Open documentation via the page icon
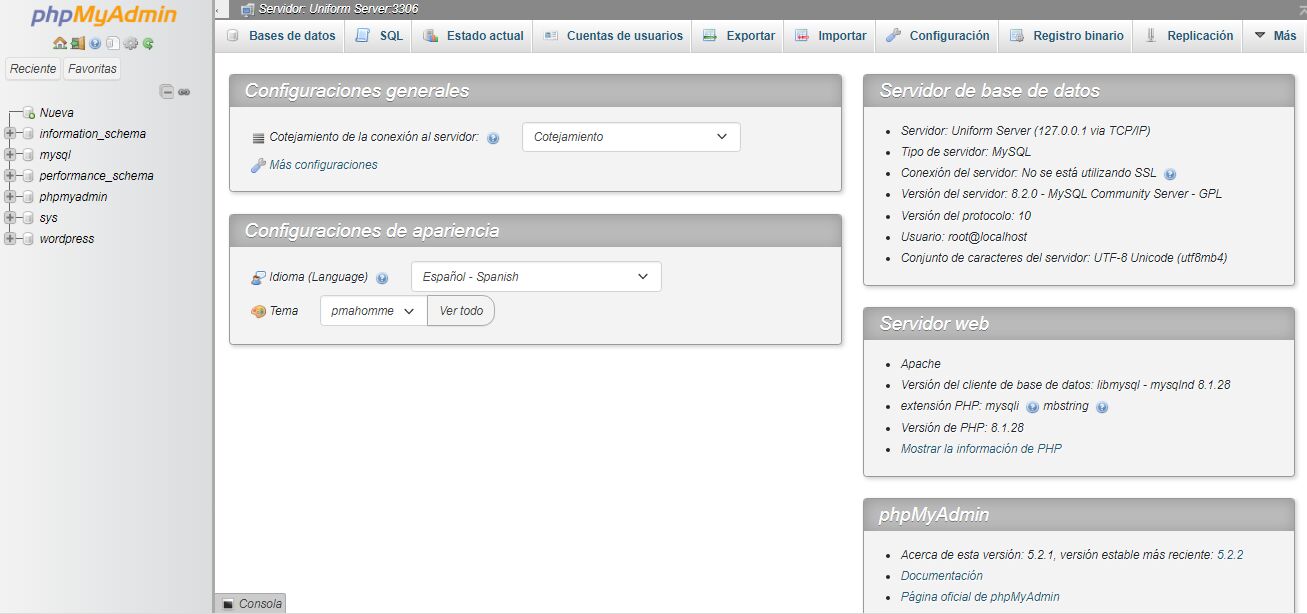Image resolution: width=1307 pixels, height=614 pixels. 112,44
